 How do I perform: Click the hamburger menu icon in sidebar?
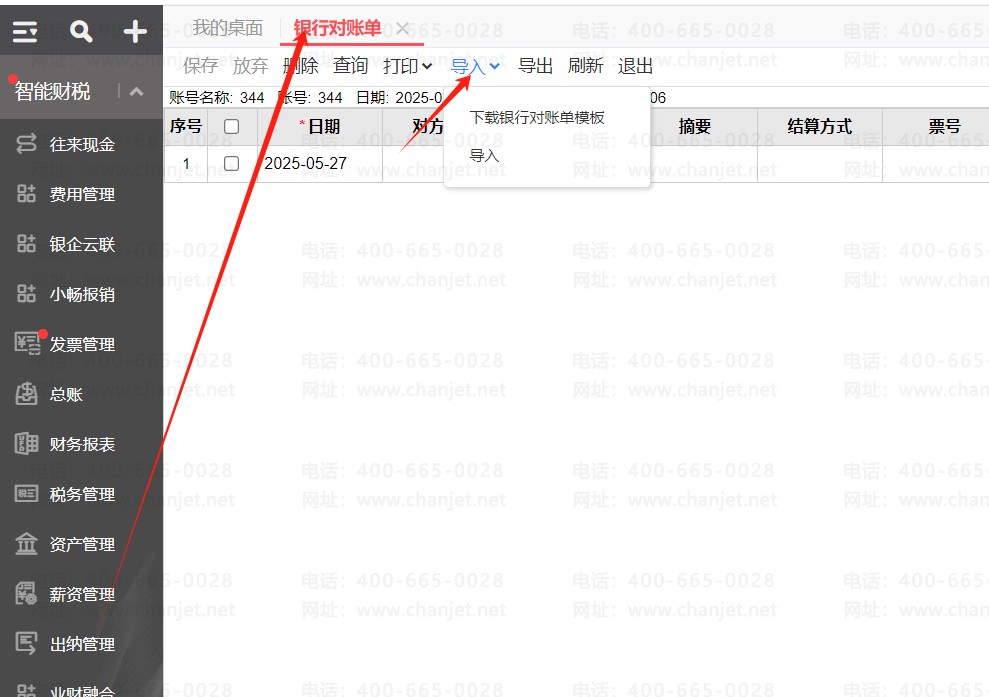(x=25, y=32)
